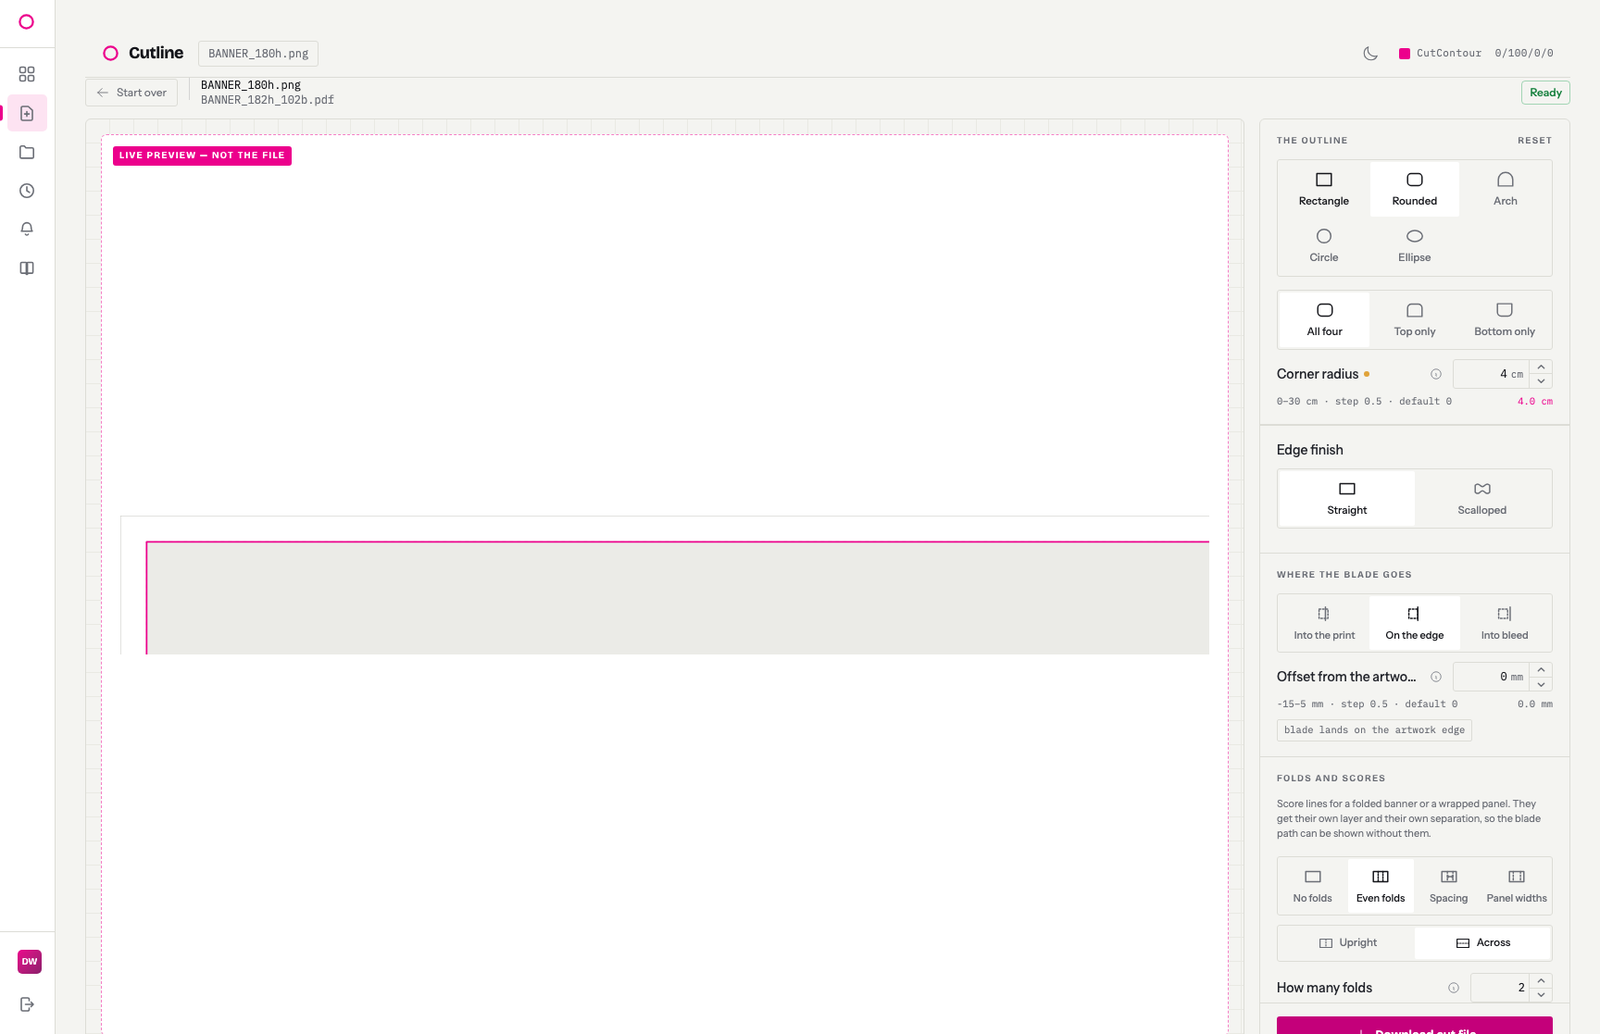Open the guide book icon in sidebar
The height and width of the screenshot is (1034, 1600).
click(x=27, y=268)
